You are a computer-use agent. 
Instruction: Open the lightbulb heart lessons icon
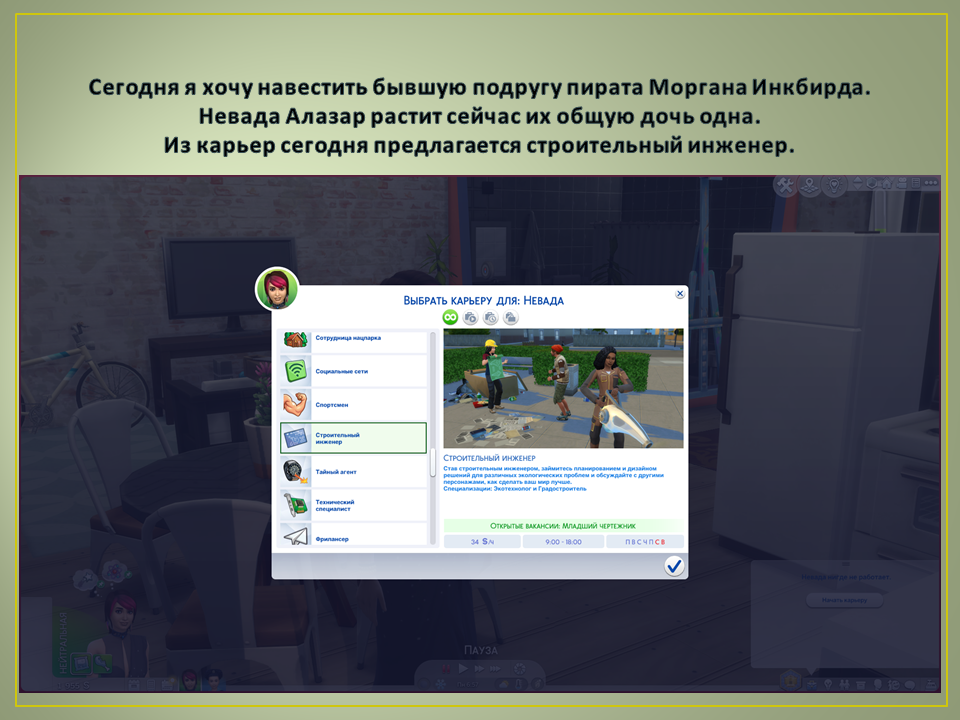click(x=834, y=184)
